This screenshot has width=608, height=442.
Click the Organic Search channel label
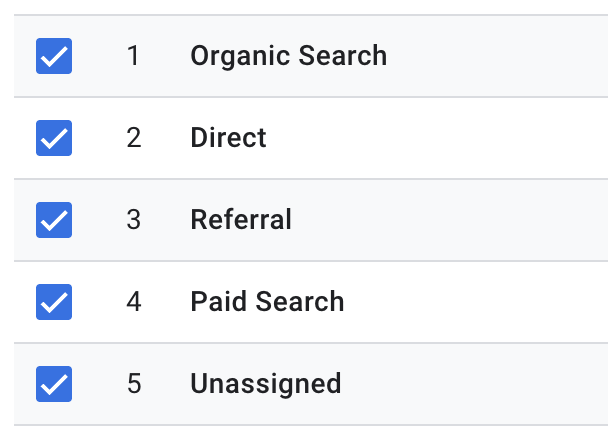coord(289,56)
